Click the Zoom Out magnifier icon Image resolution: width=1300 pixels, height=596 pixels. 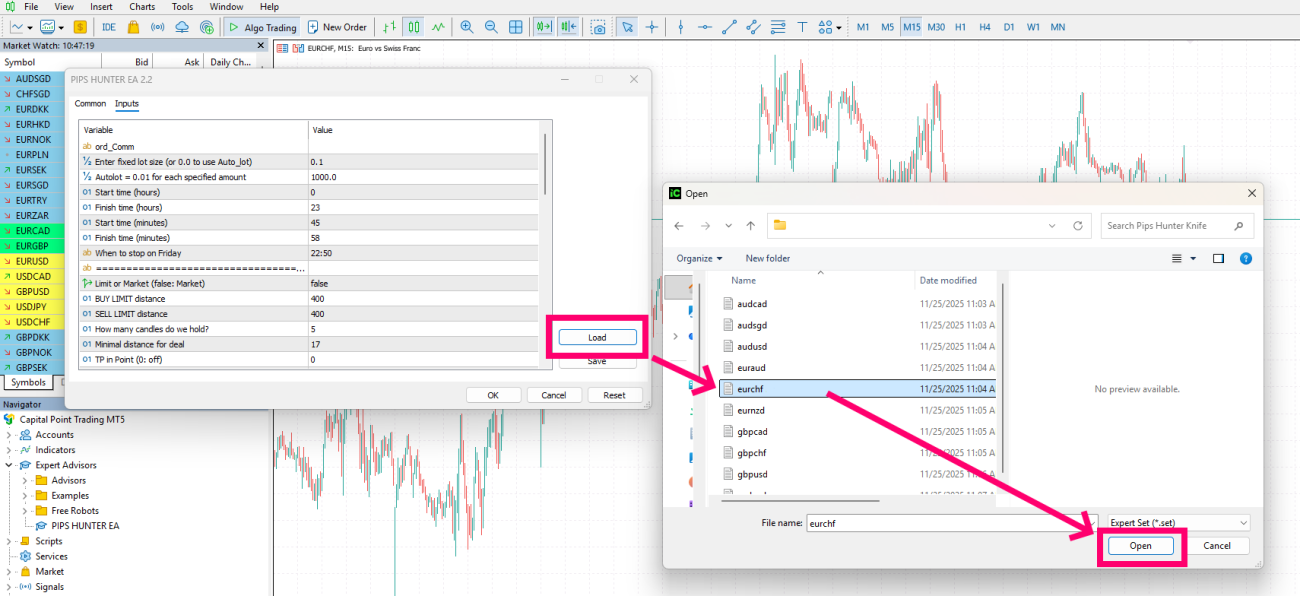tap(491, 27)
